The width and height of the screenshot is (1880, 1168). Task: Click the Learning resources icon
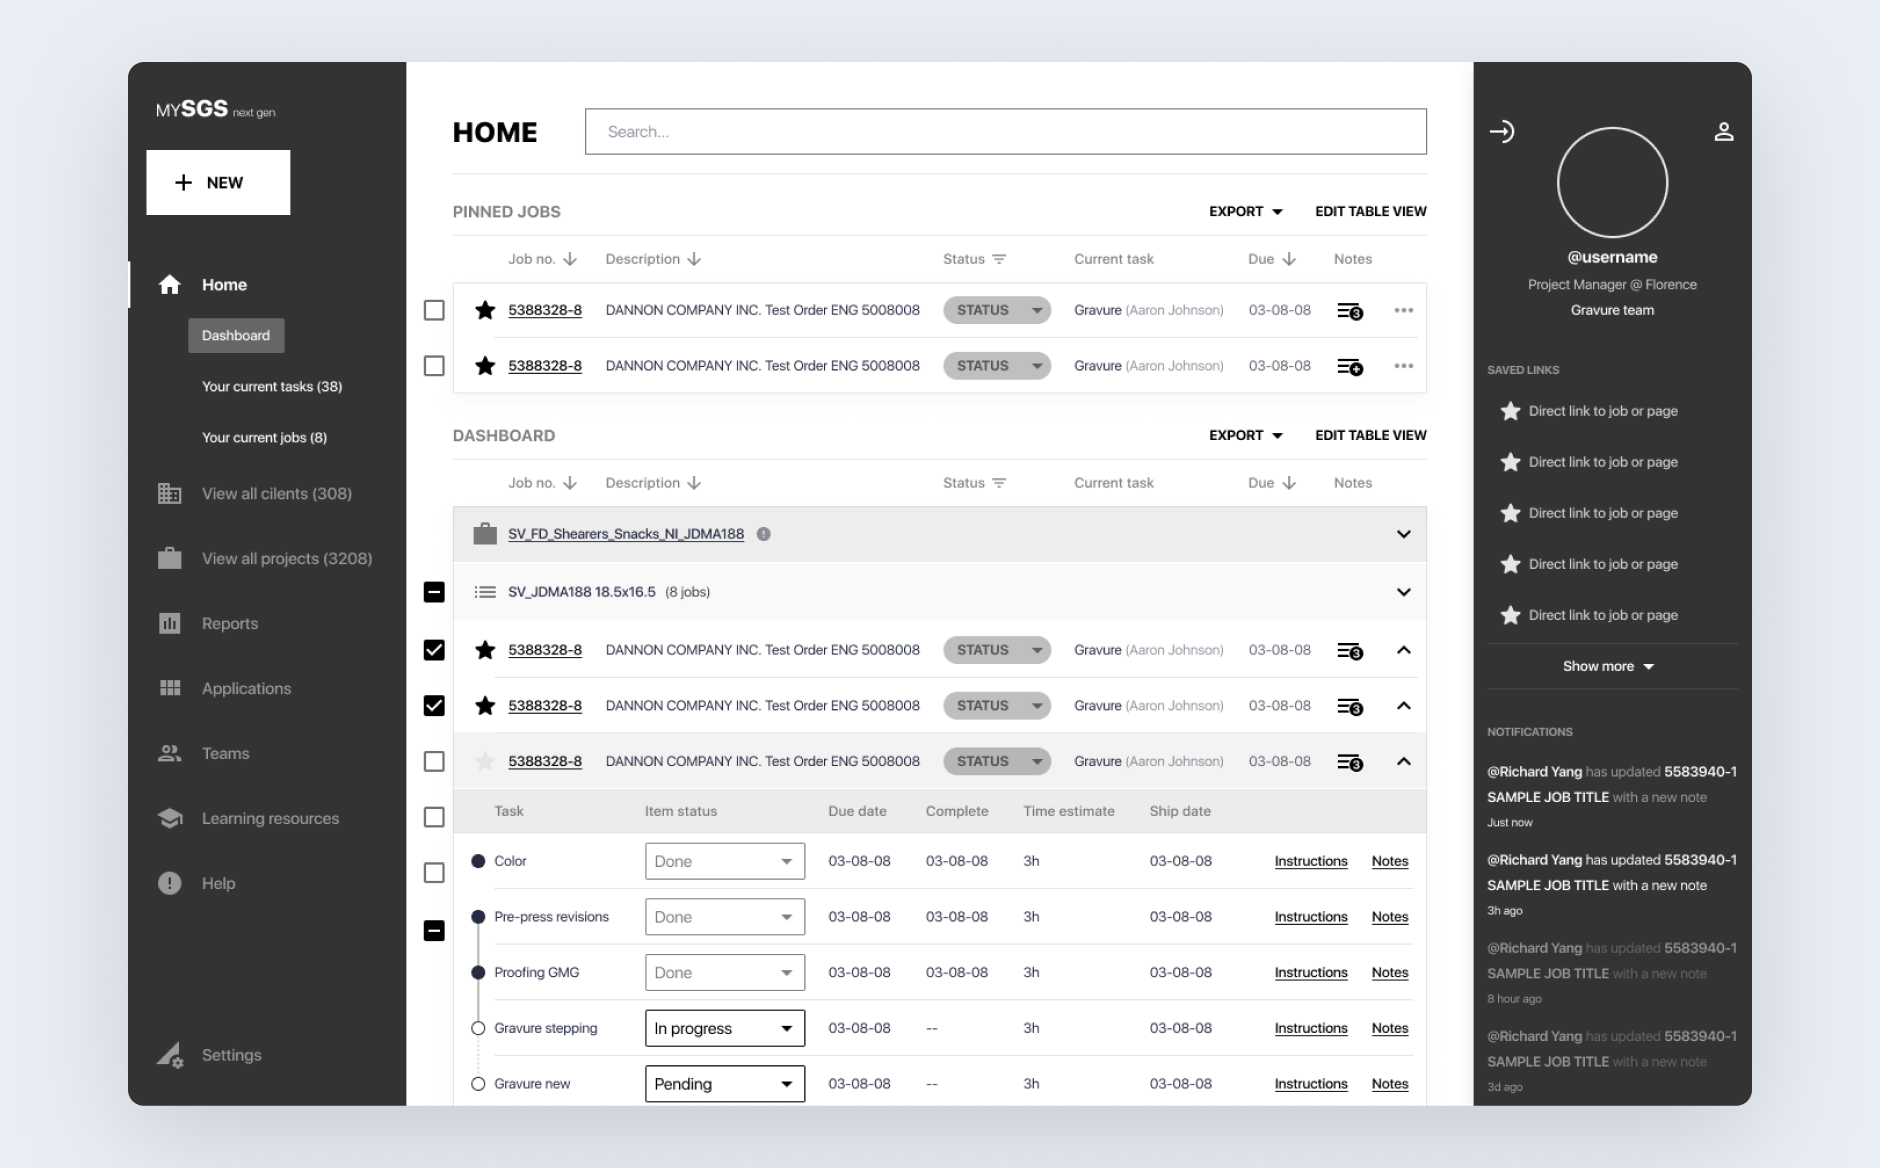pos(170,817)
